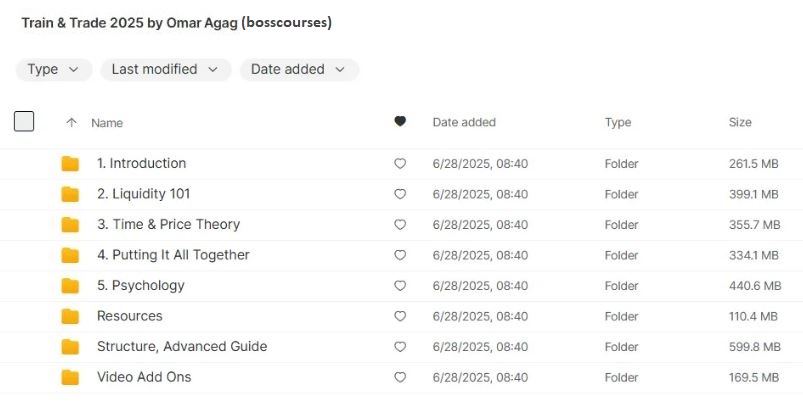Sort by the Size column header
Viewport: 803px width, 403px height.
[740, 122]
